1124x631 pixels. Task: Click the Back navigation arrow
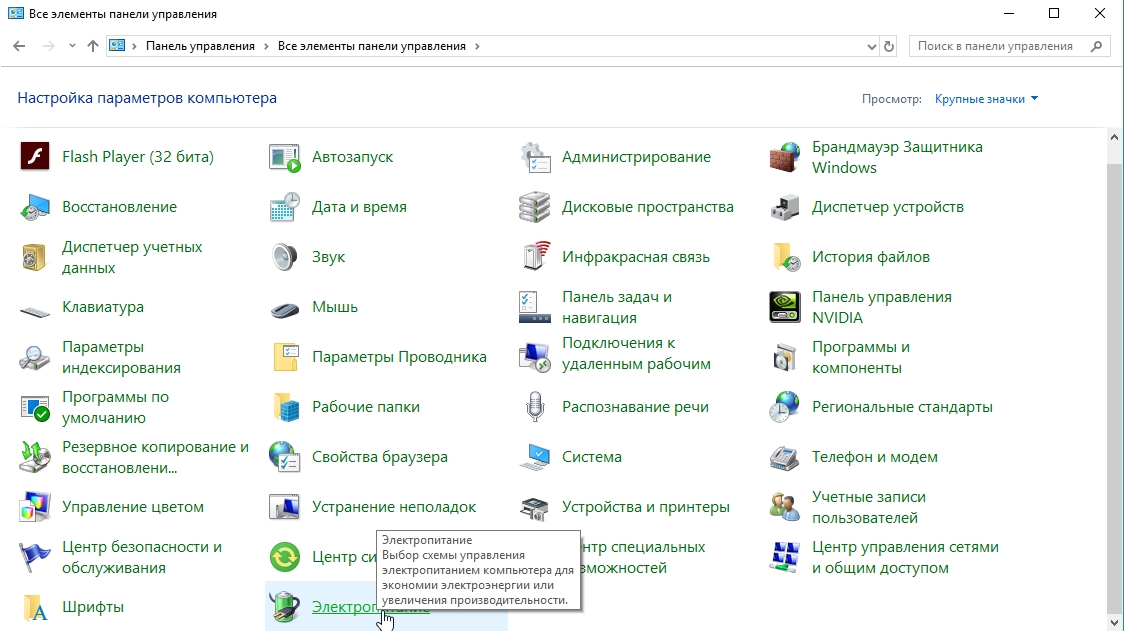pyautogui.click(x=19, y=46)
